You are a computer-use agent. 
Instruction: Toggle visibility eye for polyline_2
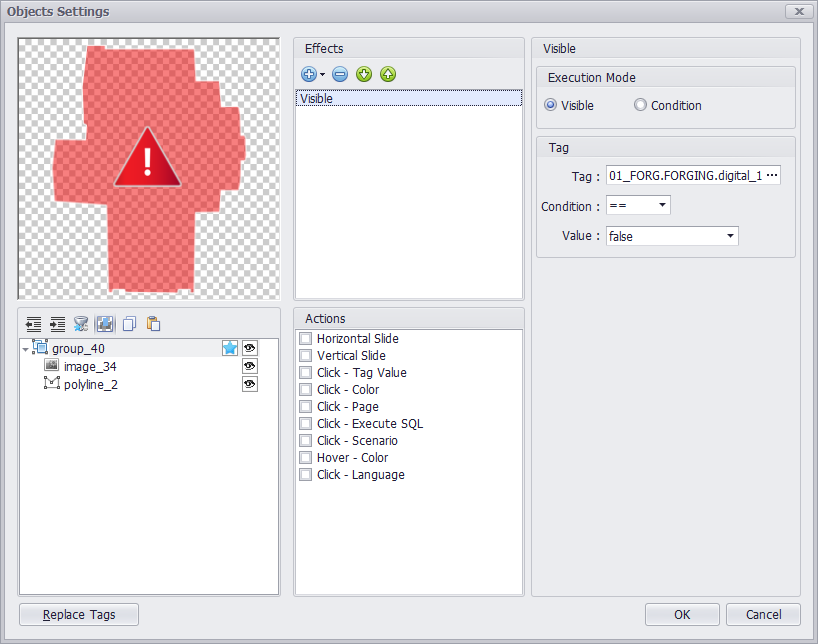click(x=250, y=385)
